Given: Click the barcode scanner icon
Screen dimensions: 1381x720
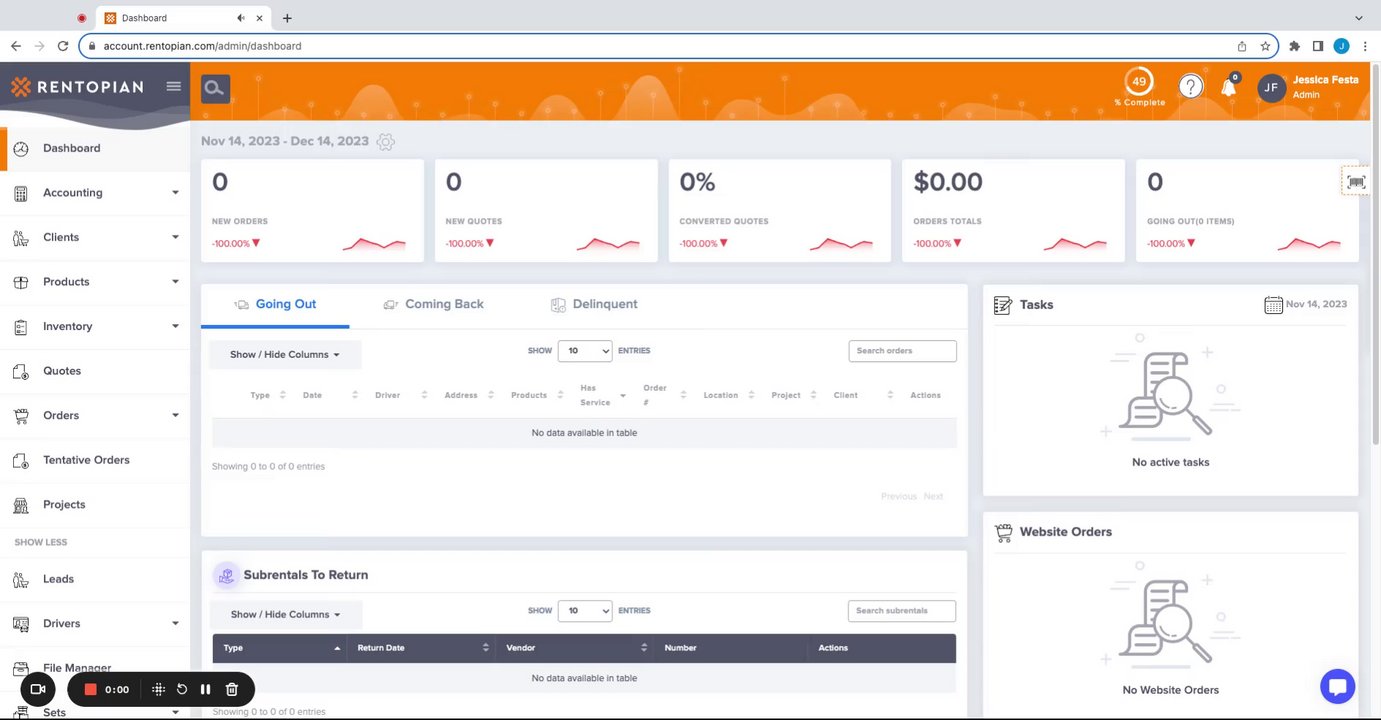Looking at the screenshot, I should (x=1356, y=181).
